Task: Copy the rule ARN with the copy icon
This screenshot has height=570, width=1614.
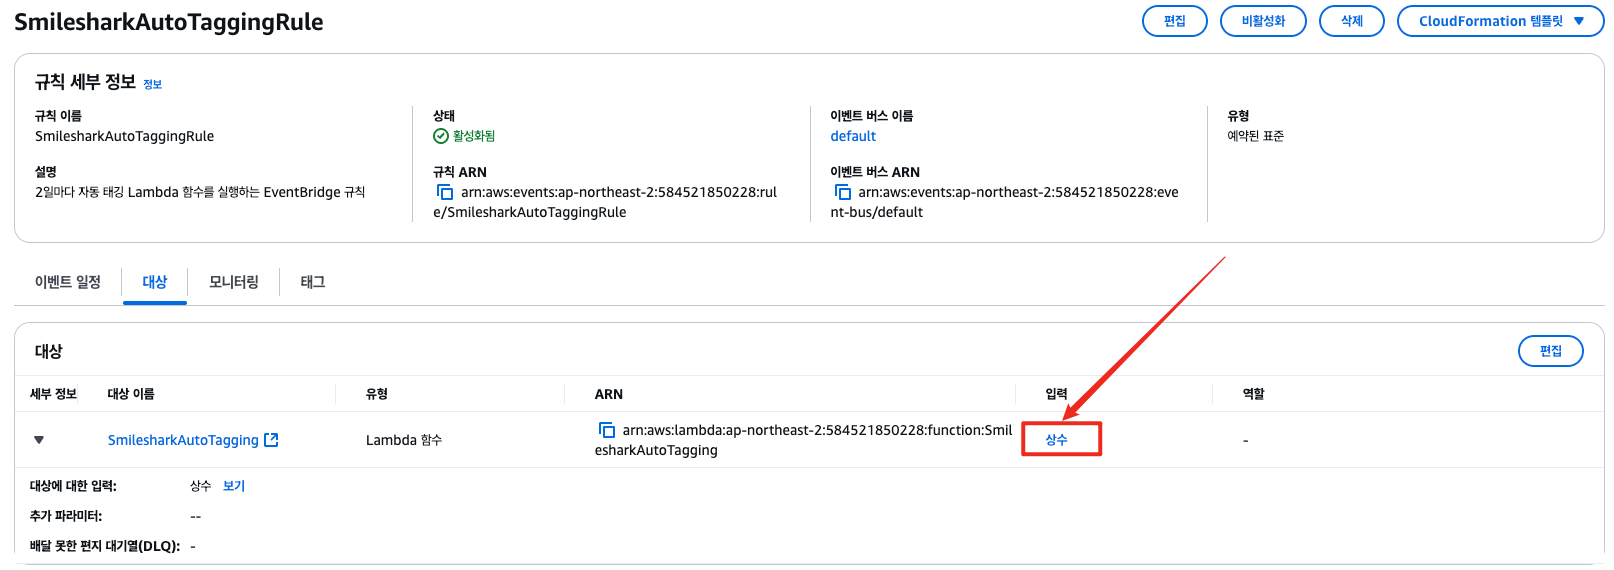Action: click(445, 192)
